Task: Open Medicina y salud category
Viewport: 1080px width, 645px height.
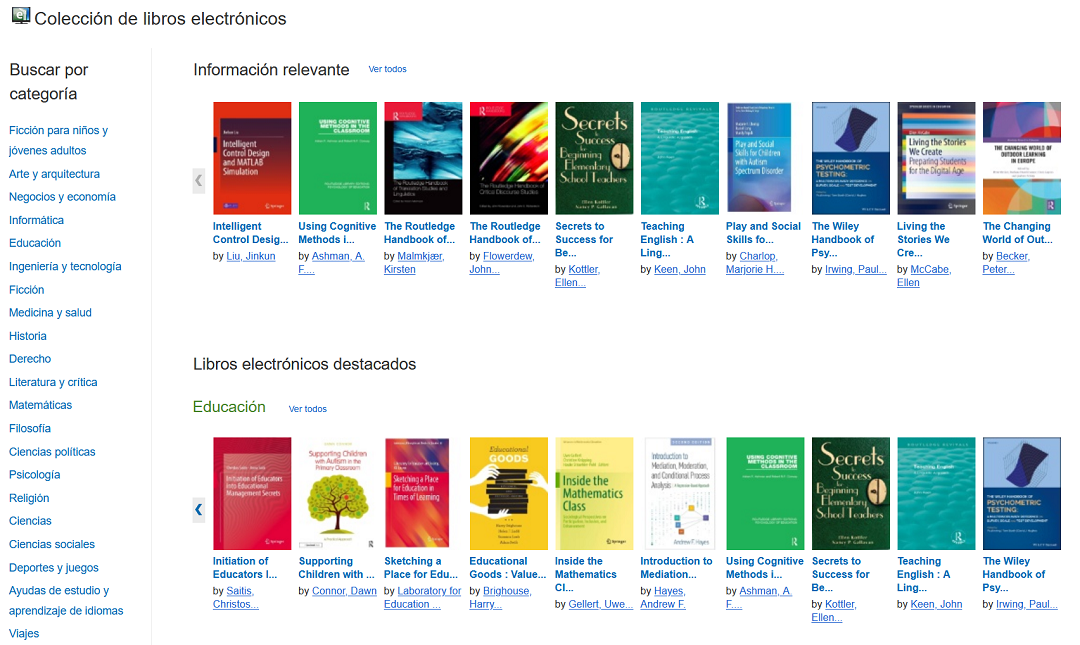Action: 50,312
